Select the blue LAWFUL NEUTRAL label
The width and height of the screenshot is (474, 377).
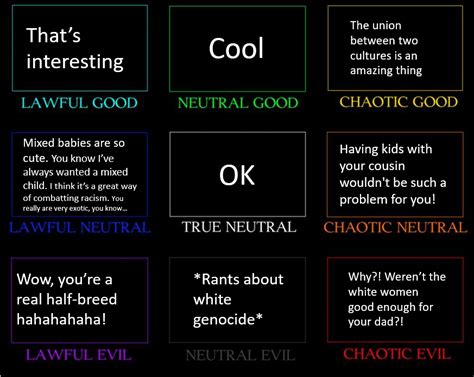coord(80,228)
